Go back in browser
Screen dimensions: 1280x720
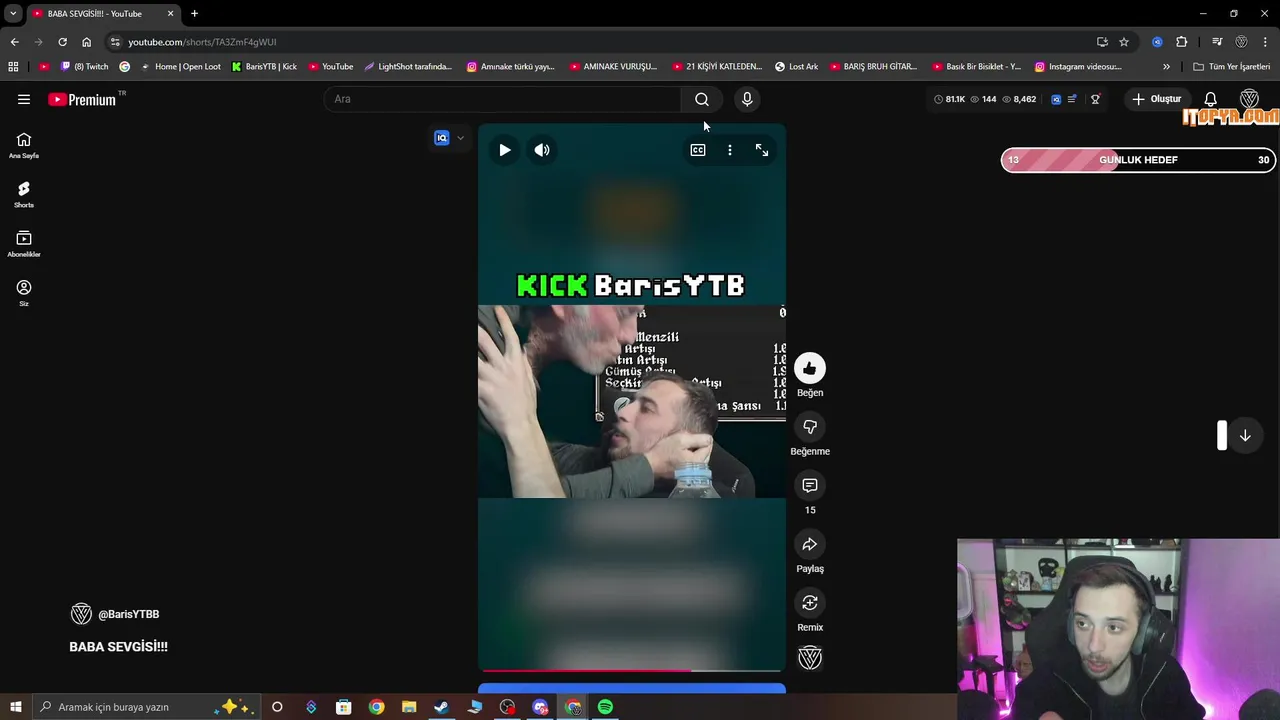14,42
